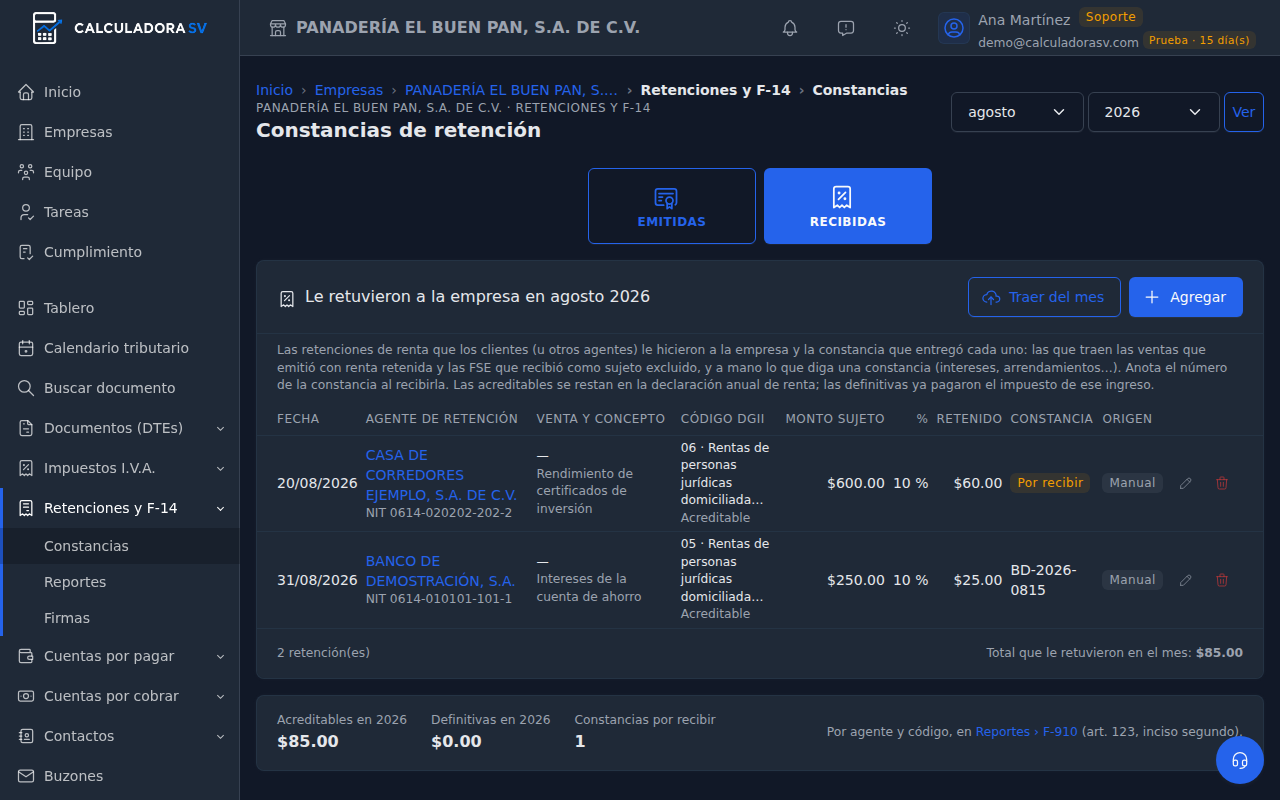
Task: Open Tareas in sidebar
Action: [120, 212]
